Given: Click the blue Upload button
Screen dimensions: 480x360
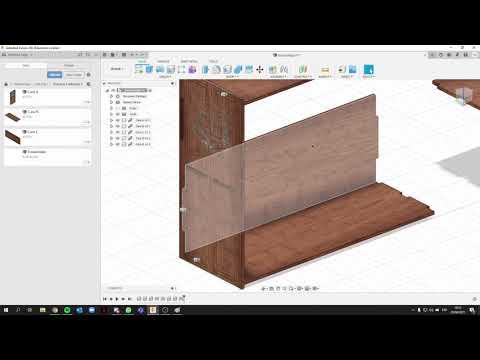Looking at the screenshot, I should click(x=54, y=75).
